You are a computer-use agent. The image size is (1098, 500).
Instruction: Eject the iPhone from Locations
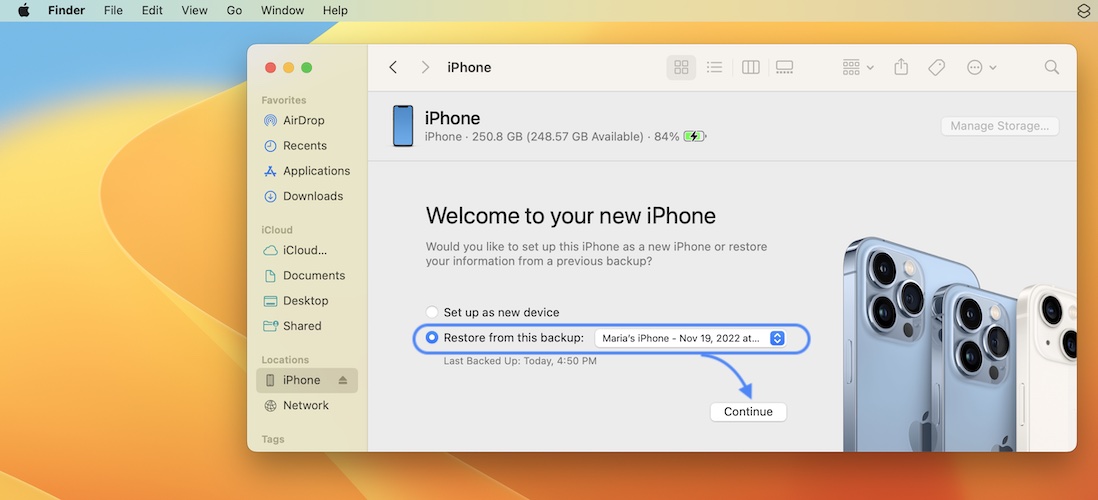(x=342, y=380)
